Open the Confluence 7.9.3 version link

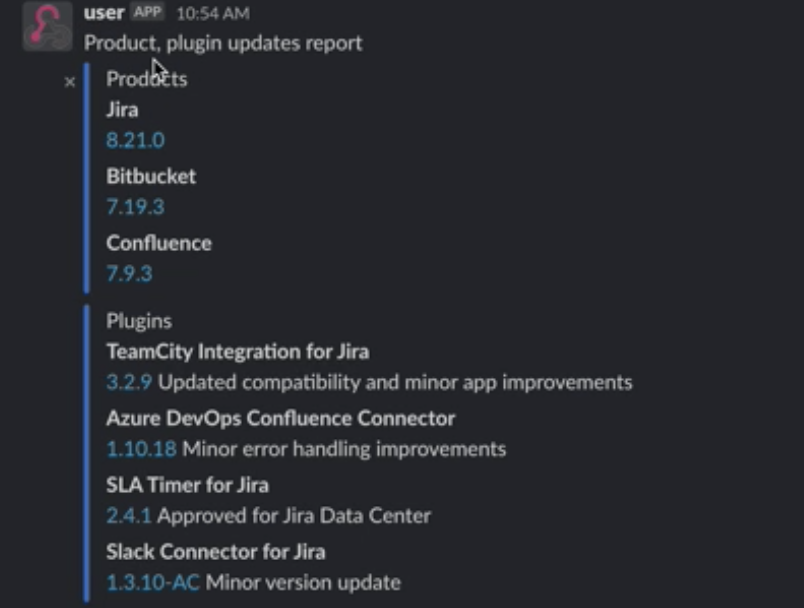129,273
